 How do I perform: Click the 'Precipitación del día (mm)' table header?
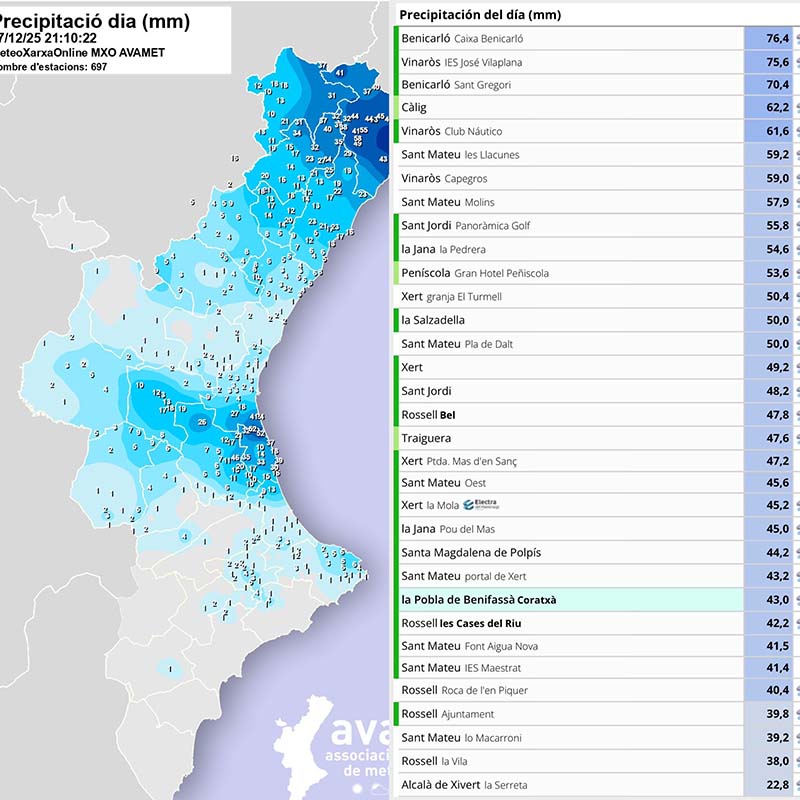[480, 15]
